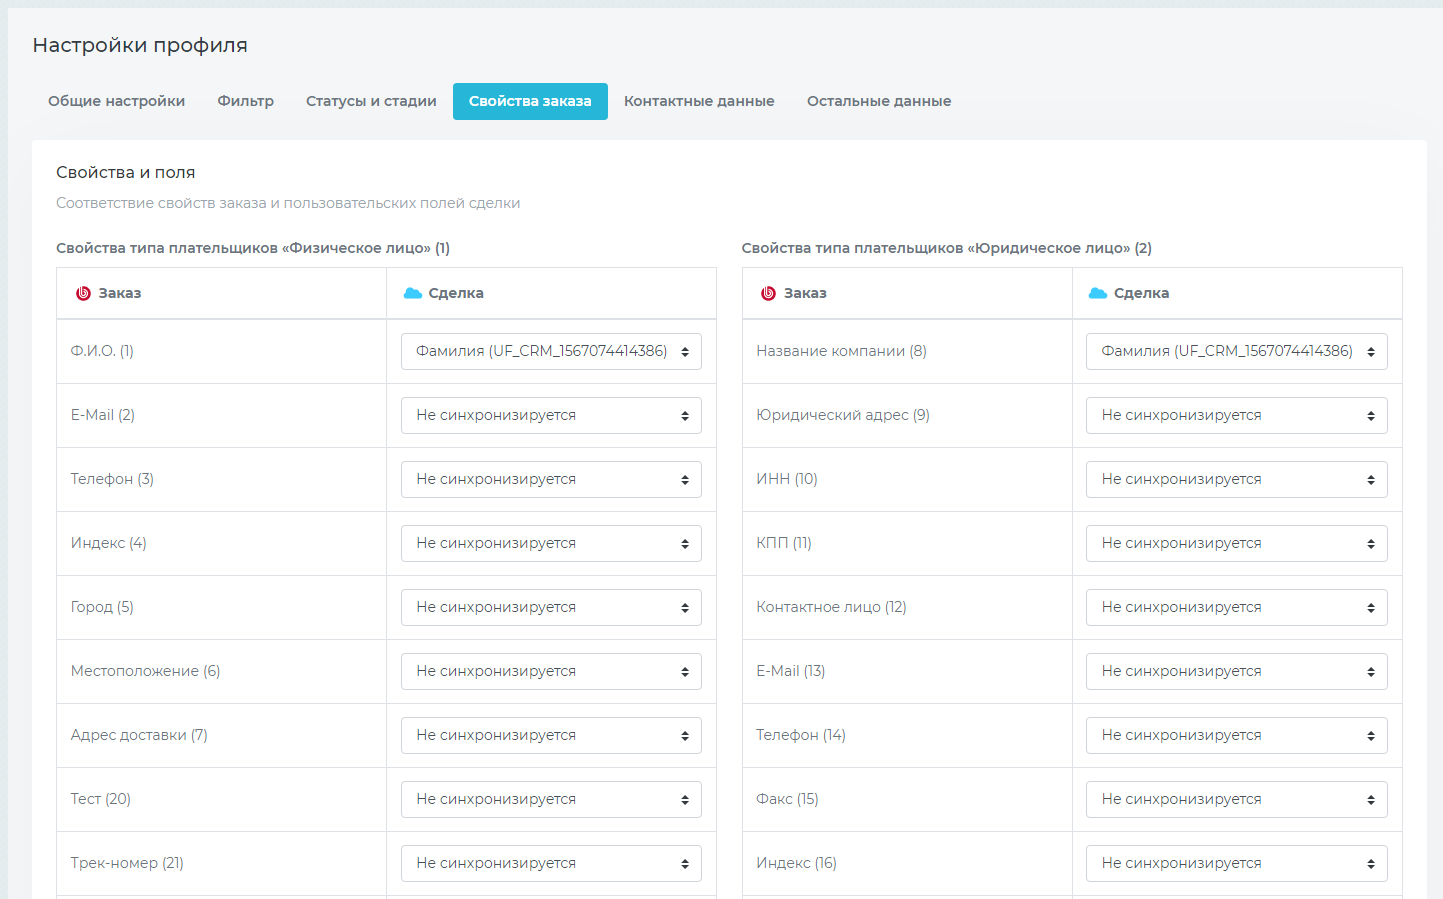
Task: Open the dropdown for Ф.И.О. (1)
Action: [x=551, y=351]
